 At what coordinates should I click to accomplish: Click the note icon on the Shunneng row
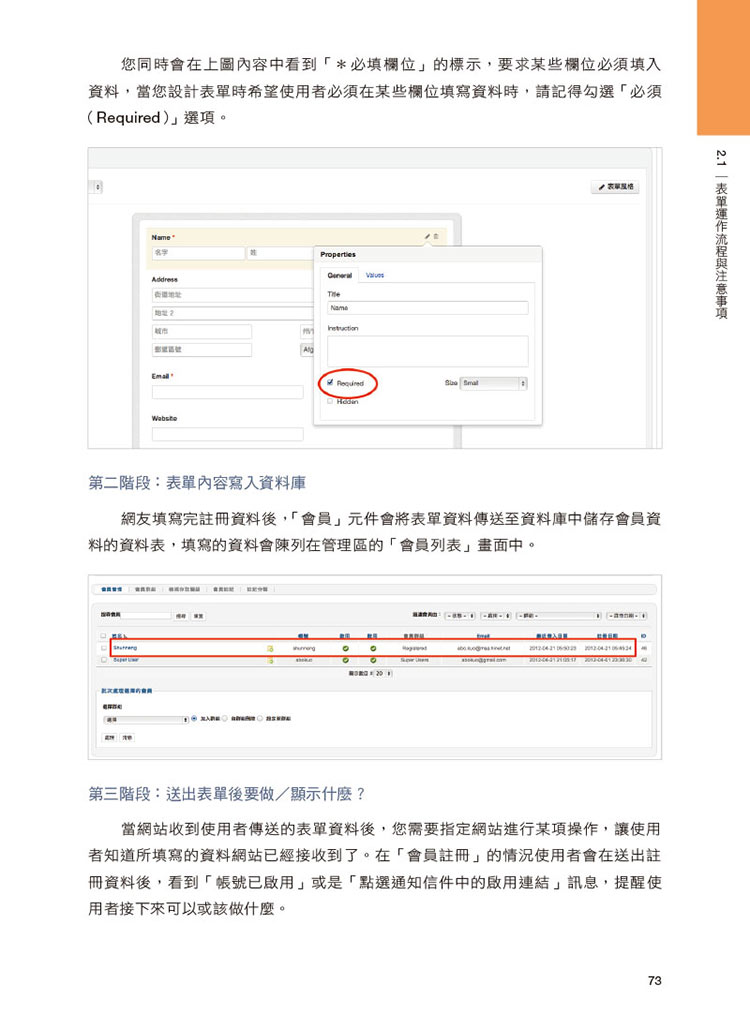click(270, 648)
